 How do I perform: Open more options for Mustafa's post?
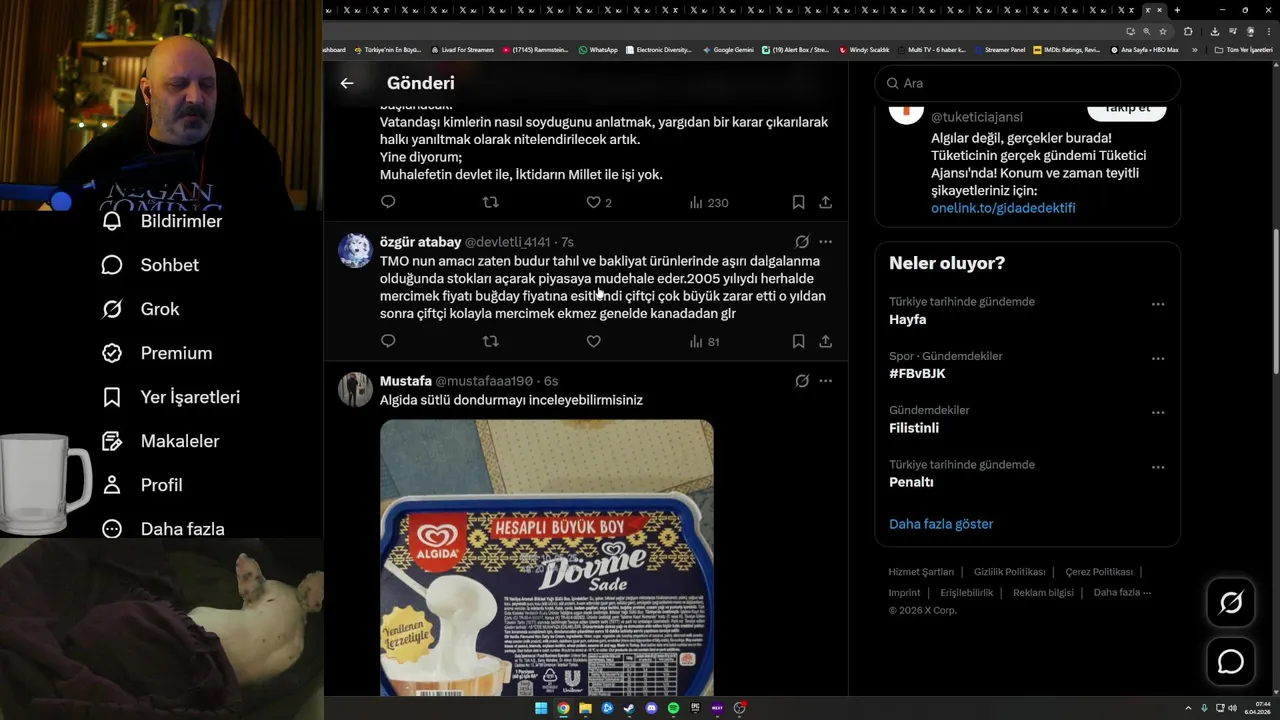[825, 381]
